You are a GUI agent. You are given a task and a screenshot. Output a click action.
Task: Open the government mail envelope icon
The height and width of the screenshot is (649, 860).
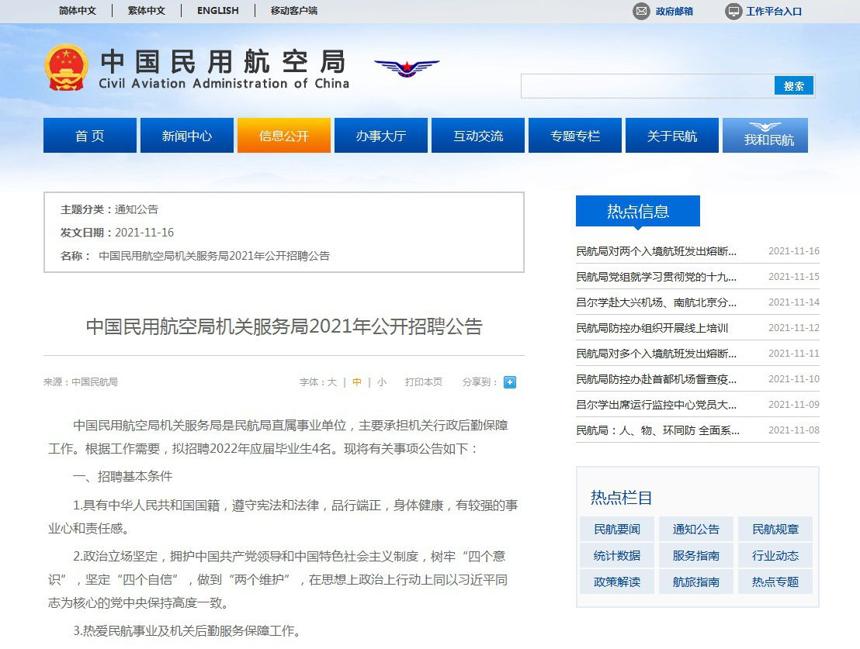[x=641, y=11]
